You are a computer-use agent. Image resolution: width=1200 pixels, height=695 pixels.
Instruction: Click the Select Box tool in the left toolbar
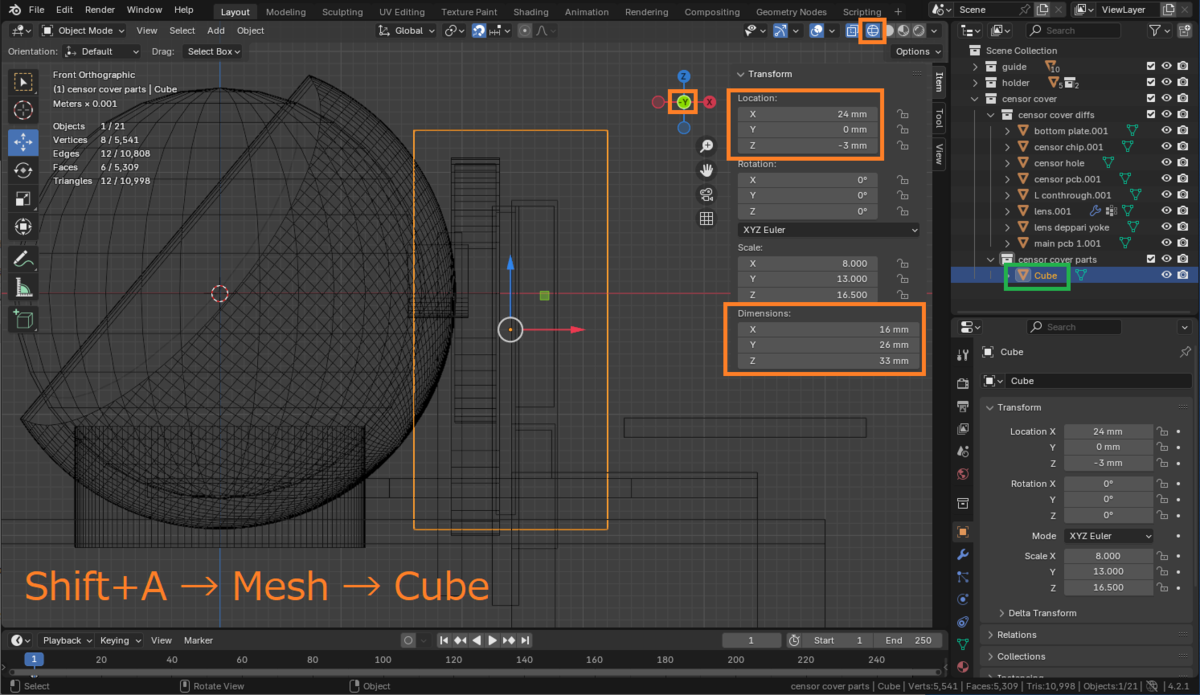tap(23, 82)
